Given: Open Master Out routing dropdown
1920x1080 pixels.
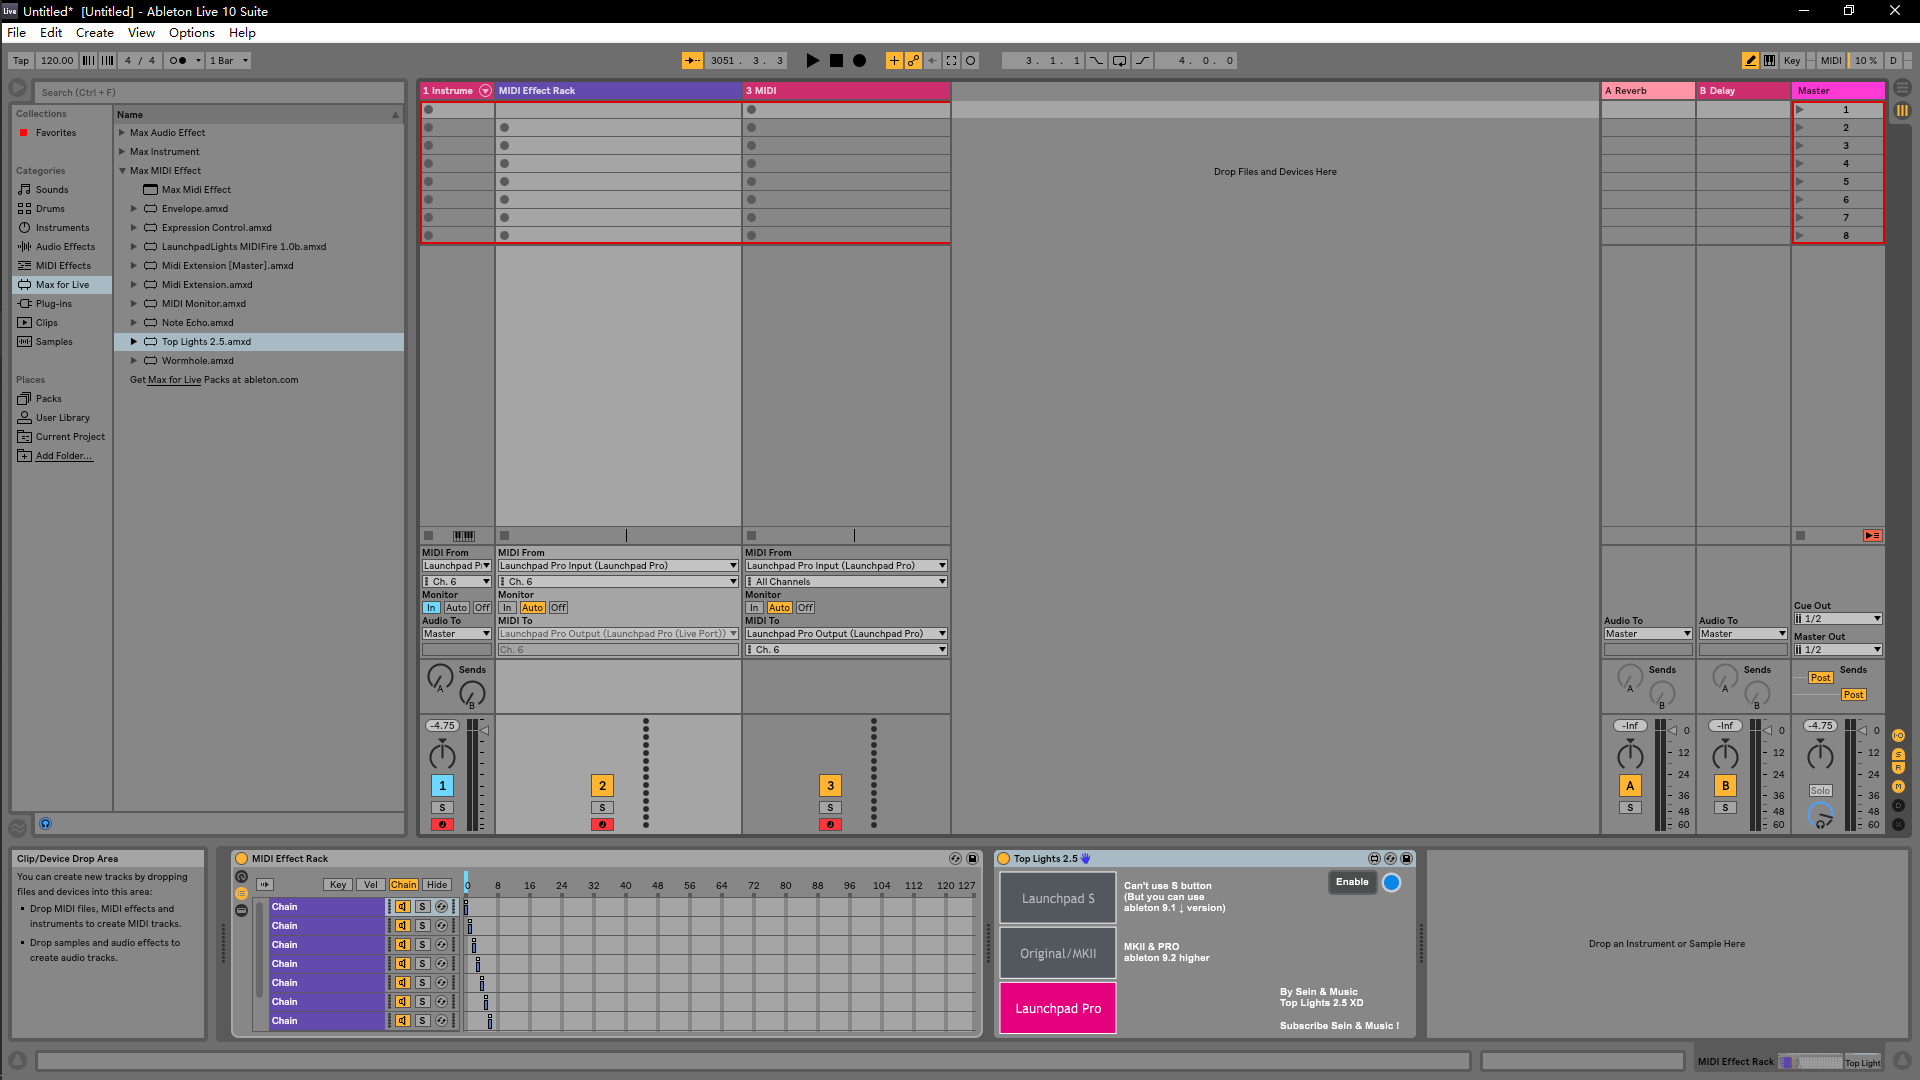Looking at the screenshot, I should click(x=1838, y=650).
